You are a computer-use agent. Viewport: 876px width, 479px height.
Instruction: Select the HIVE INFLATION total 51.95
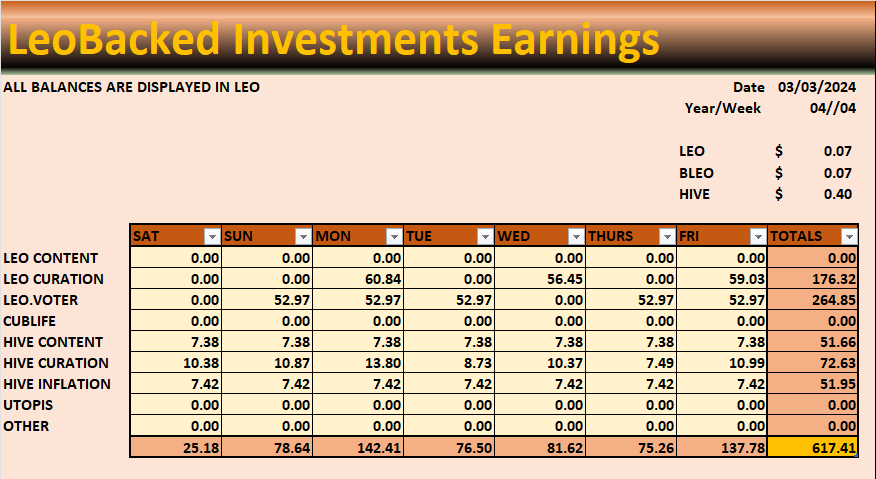(813, 384)
